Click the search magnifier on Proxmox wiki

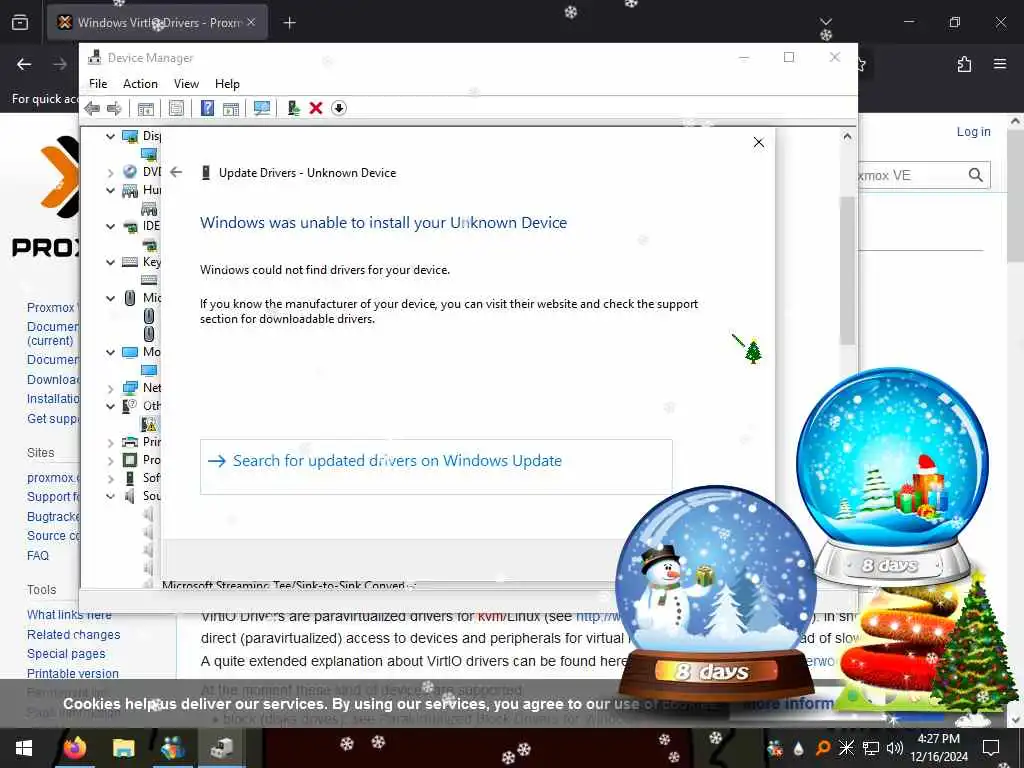(975, 175)
